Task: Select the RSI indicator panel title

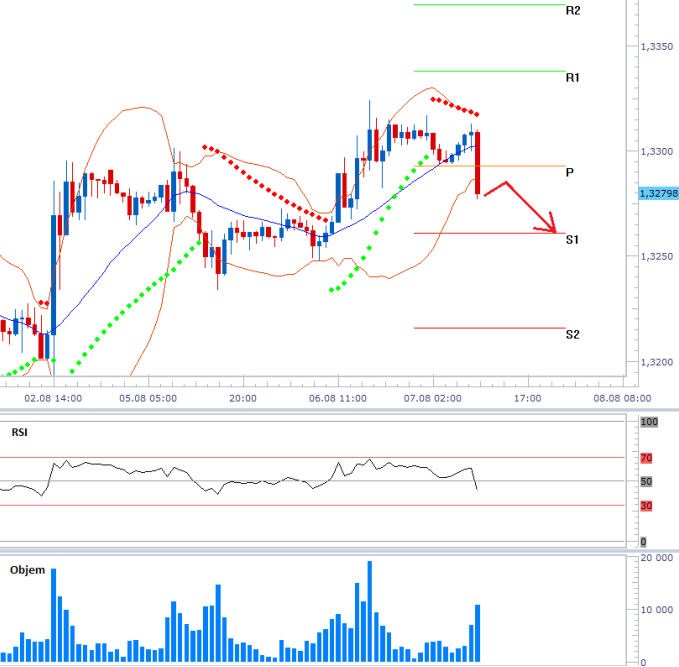Action: coord(19,432)
